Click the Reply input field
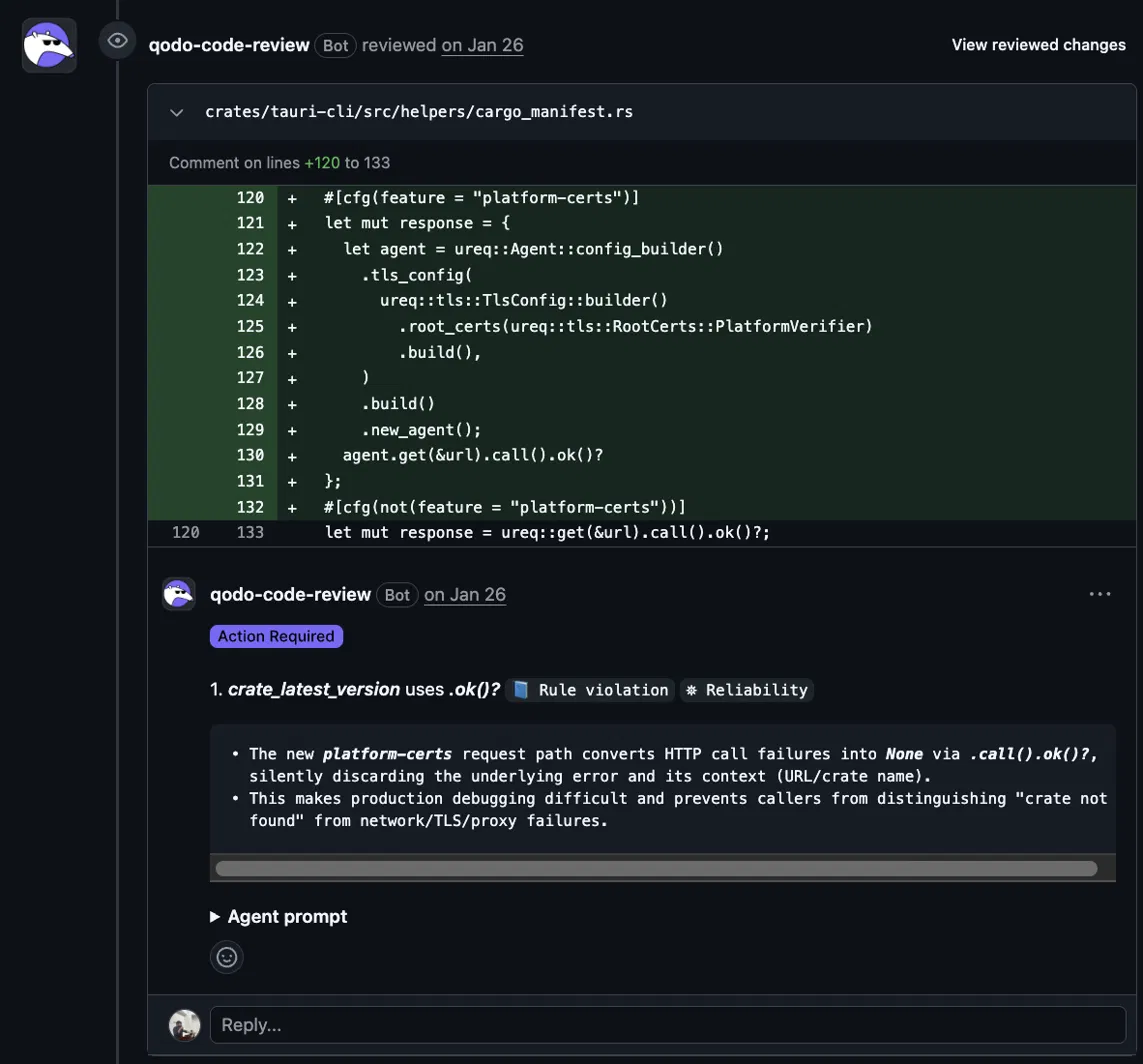Screen dimensions: 1143x1064 (668, 1025)
